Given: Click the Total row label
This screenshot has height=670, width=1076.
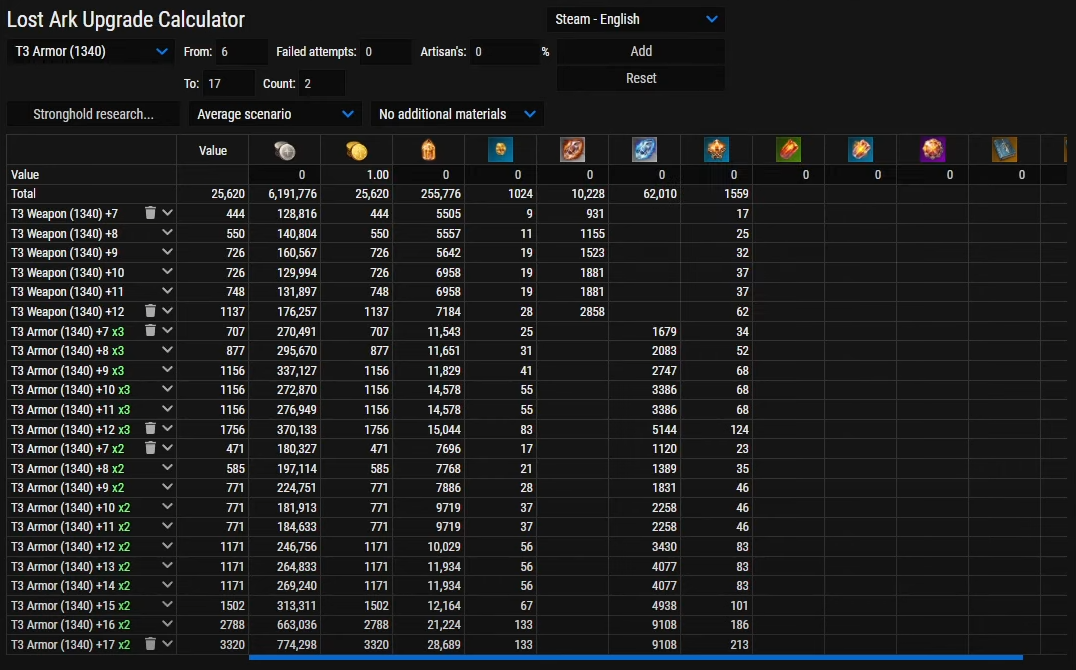Looking at the screenshot, I should point(23,194).
